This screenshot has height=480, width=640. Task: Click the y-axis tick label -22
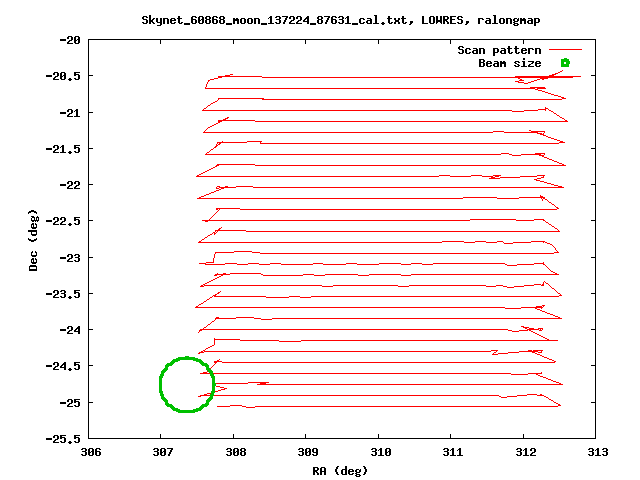pyautogui.click(x=70, y=185)
